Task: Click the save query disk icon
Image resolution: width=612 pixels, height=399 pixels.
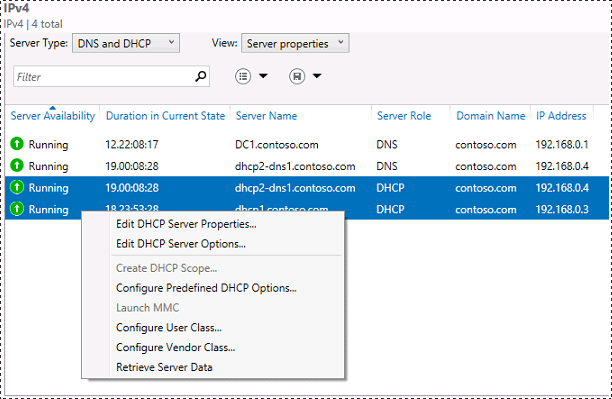Action: coord(297,76)
